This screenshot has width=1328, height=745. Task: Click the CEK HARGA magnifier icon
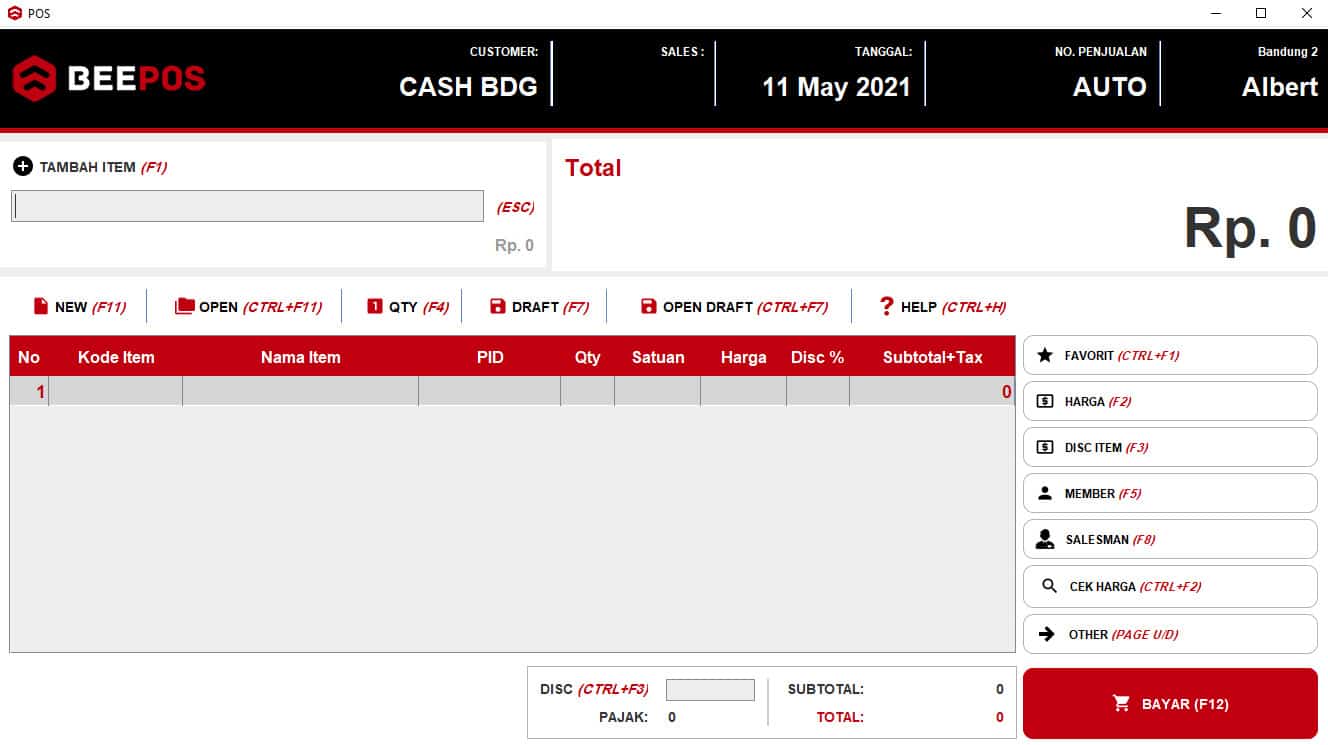point(1049,586)
